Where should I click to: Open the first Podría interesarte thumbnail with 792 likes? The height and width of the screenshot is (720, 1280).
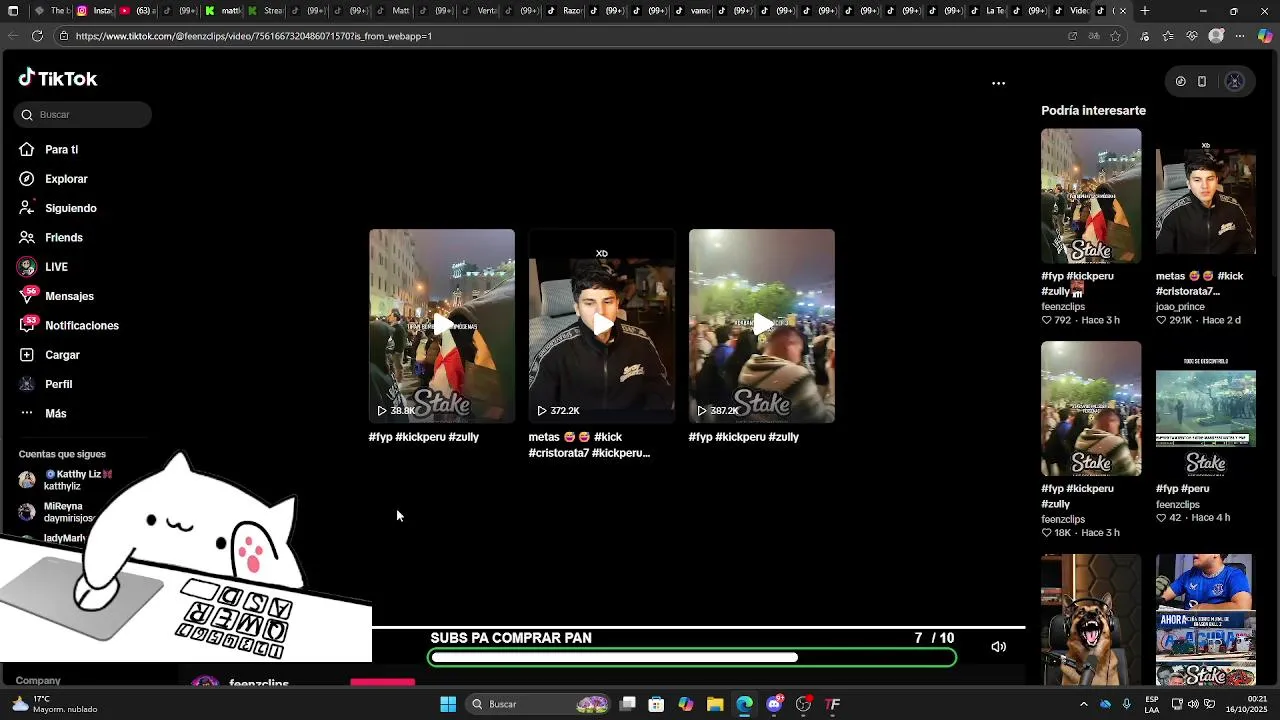[1091, 196]
